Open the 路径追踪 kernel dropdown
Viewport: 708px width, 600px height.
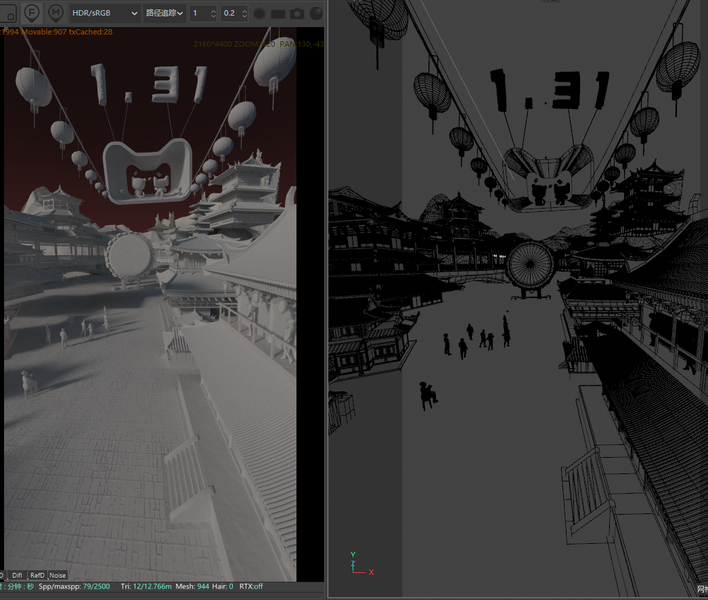(164, 13)
